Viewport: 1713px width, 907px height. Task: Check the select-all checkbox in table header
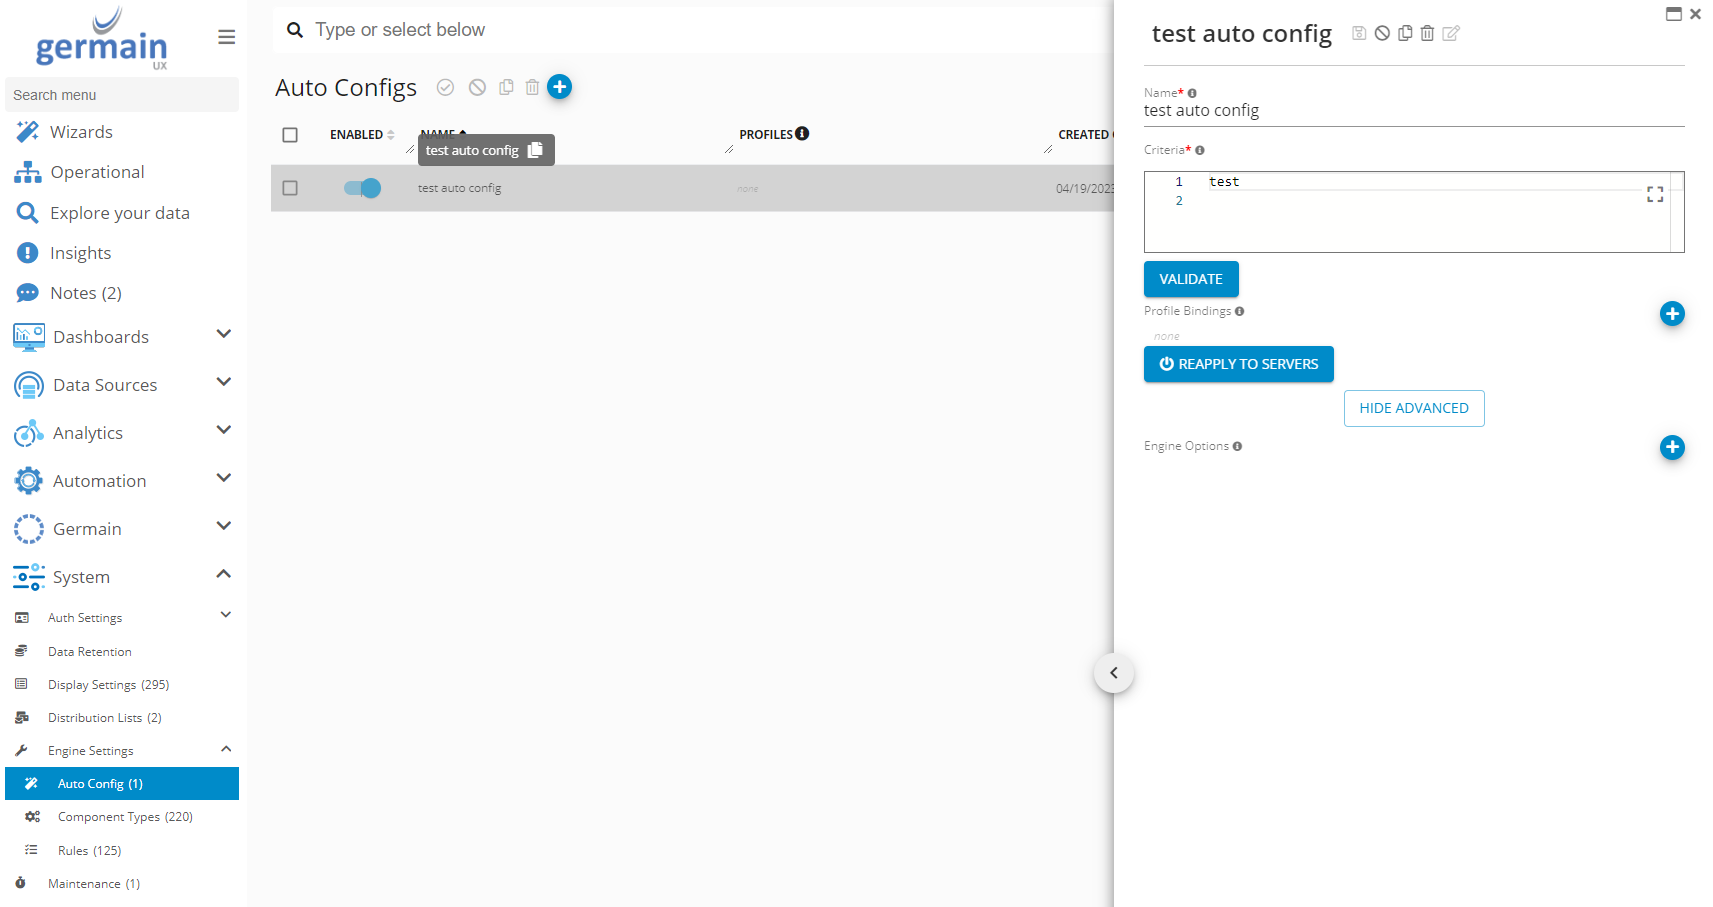click(290, 135)
